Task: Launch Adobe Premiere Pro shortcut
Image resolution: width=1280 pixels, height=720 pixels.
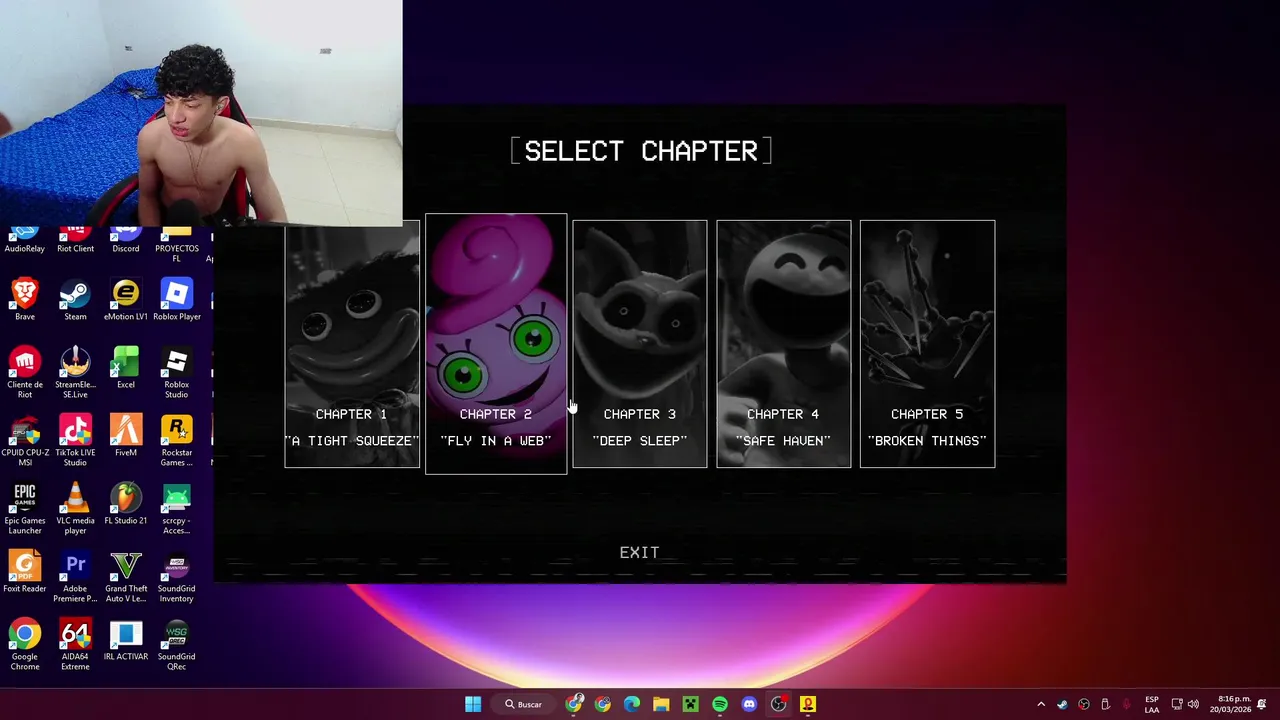Action: [x=75, y=577]
